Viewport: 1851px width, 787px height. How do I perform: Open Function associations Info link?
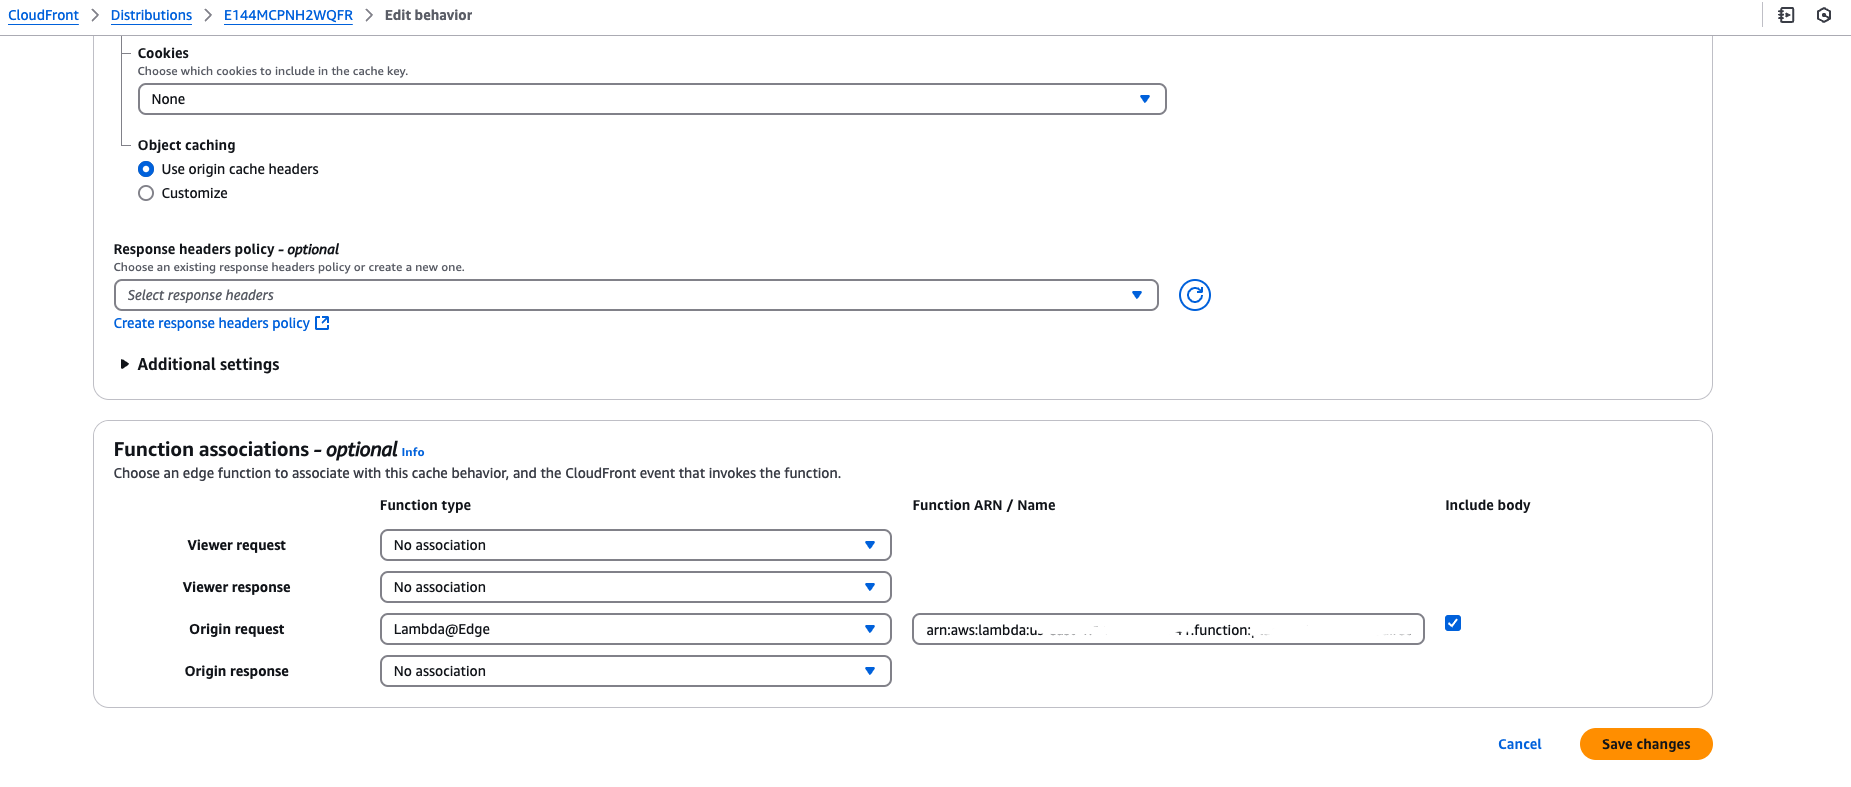coord(413,452)
